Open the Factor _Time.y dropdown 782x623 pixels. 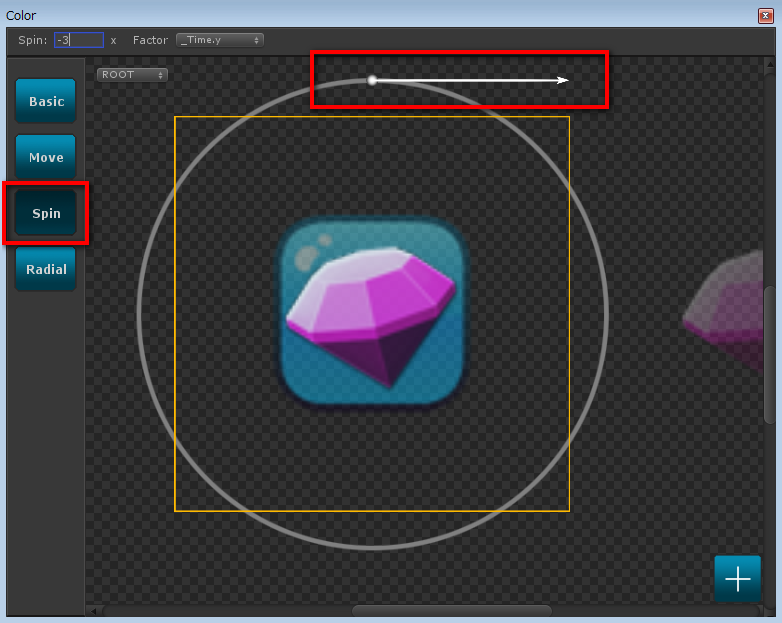pyautogui.click(x=220, y=40)
